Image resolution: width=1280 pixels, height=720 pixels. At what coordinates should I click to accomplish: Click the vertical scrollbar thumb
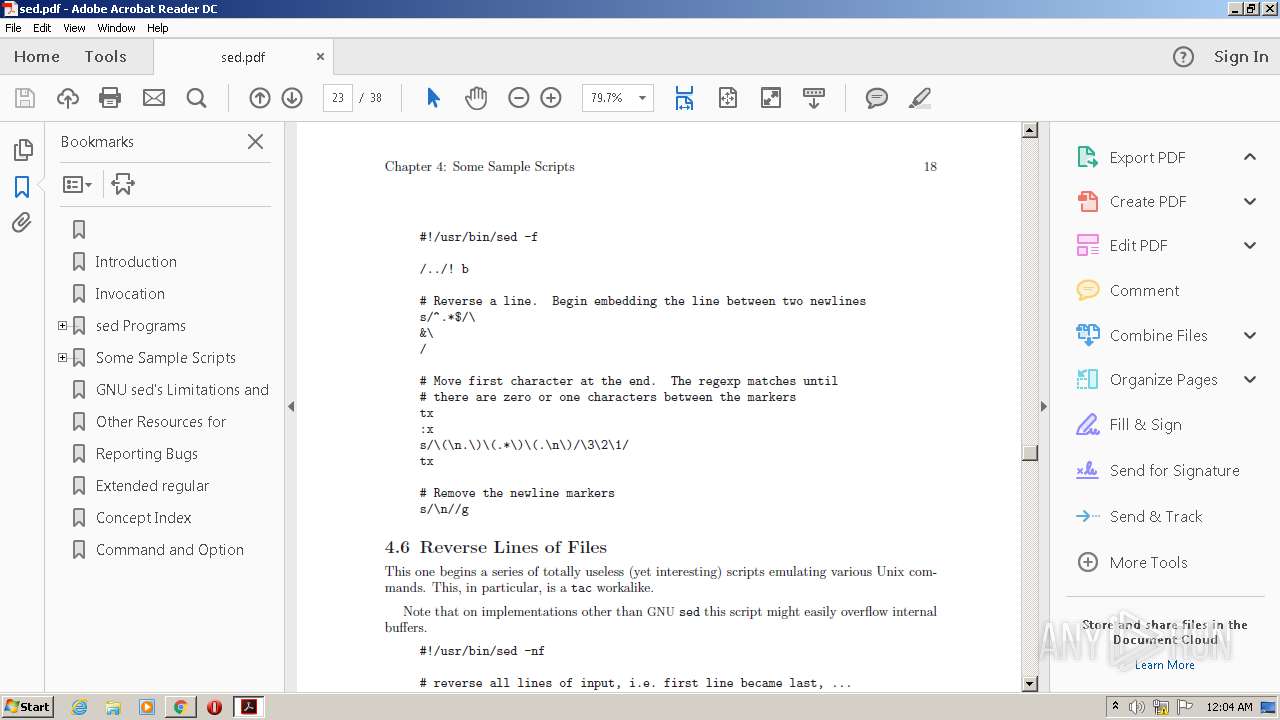pos(1029,452)
